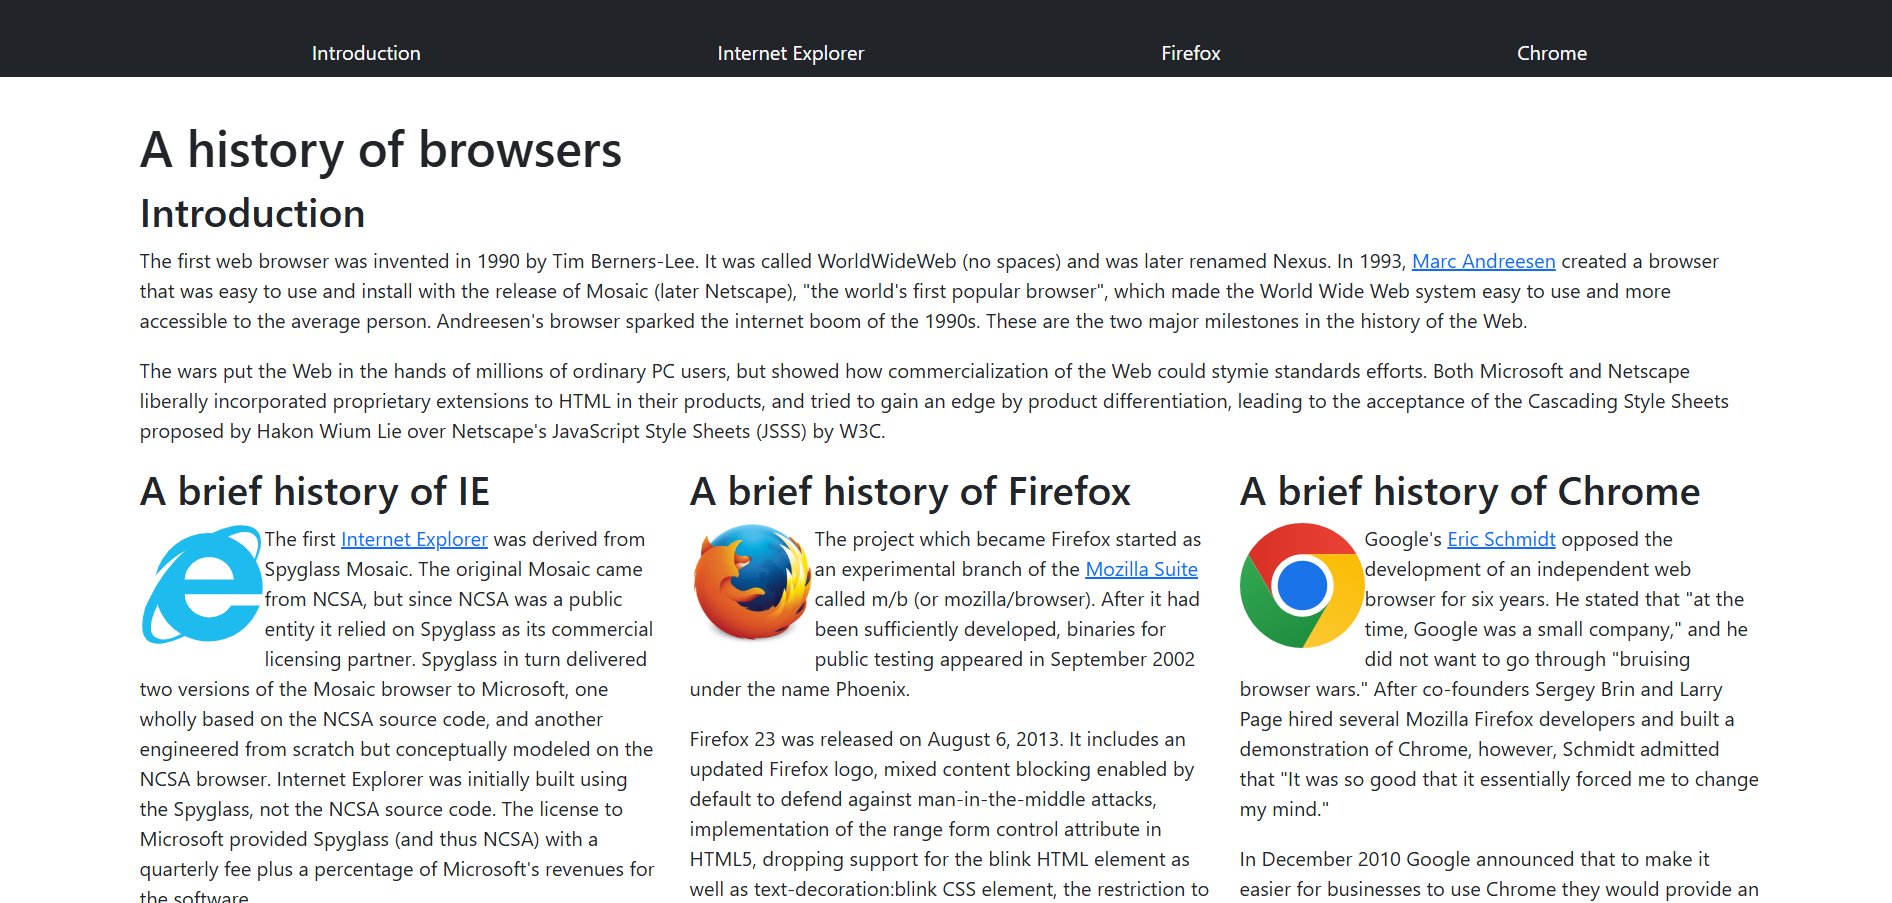1892x903 pixels.
Task: Select Internet Explorer in the top navigation
Action: 790,53
